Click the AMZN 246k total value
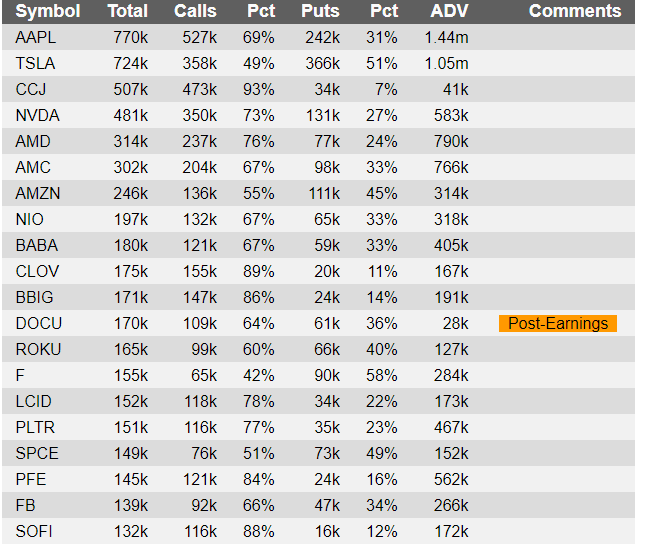The image size is (648, 556). [131, 193]
